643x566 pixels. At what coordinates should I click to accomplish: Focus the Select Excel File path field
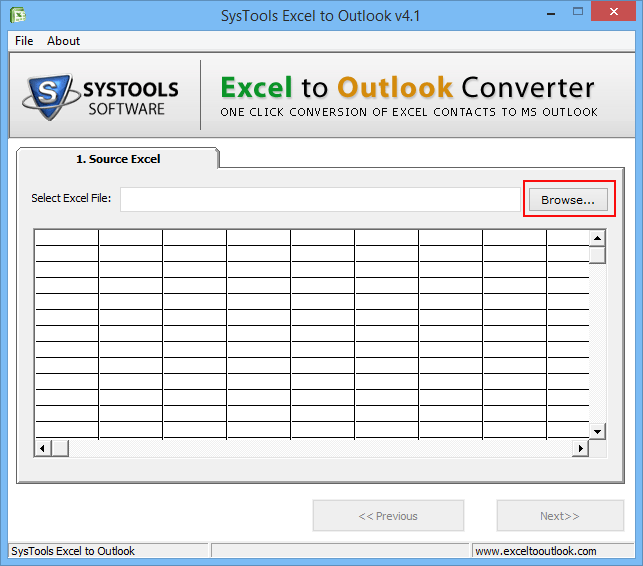point(320,199)
